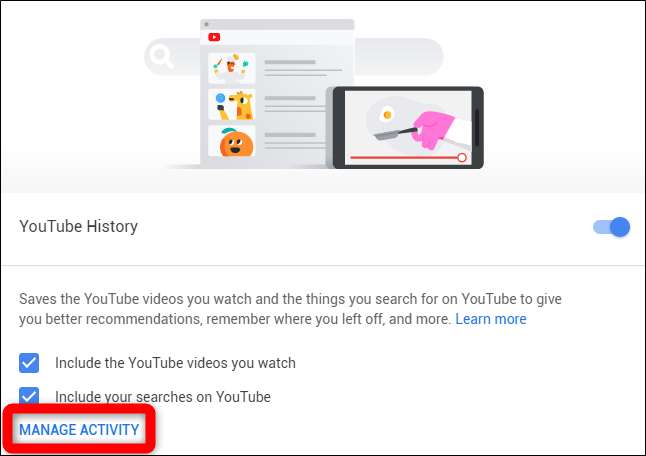Click the Include the YouTube videos label

coord(175,363)
